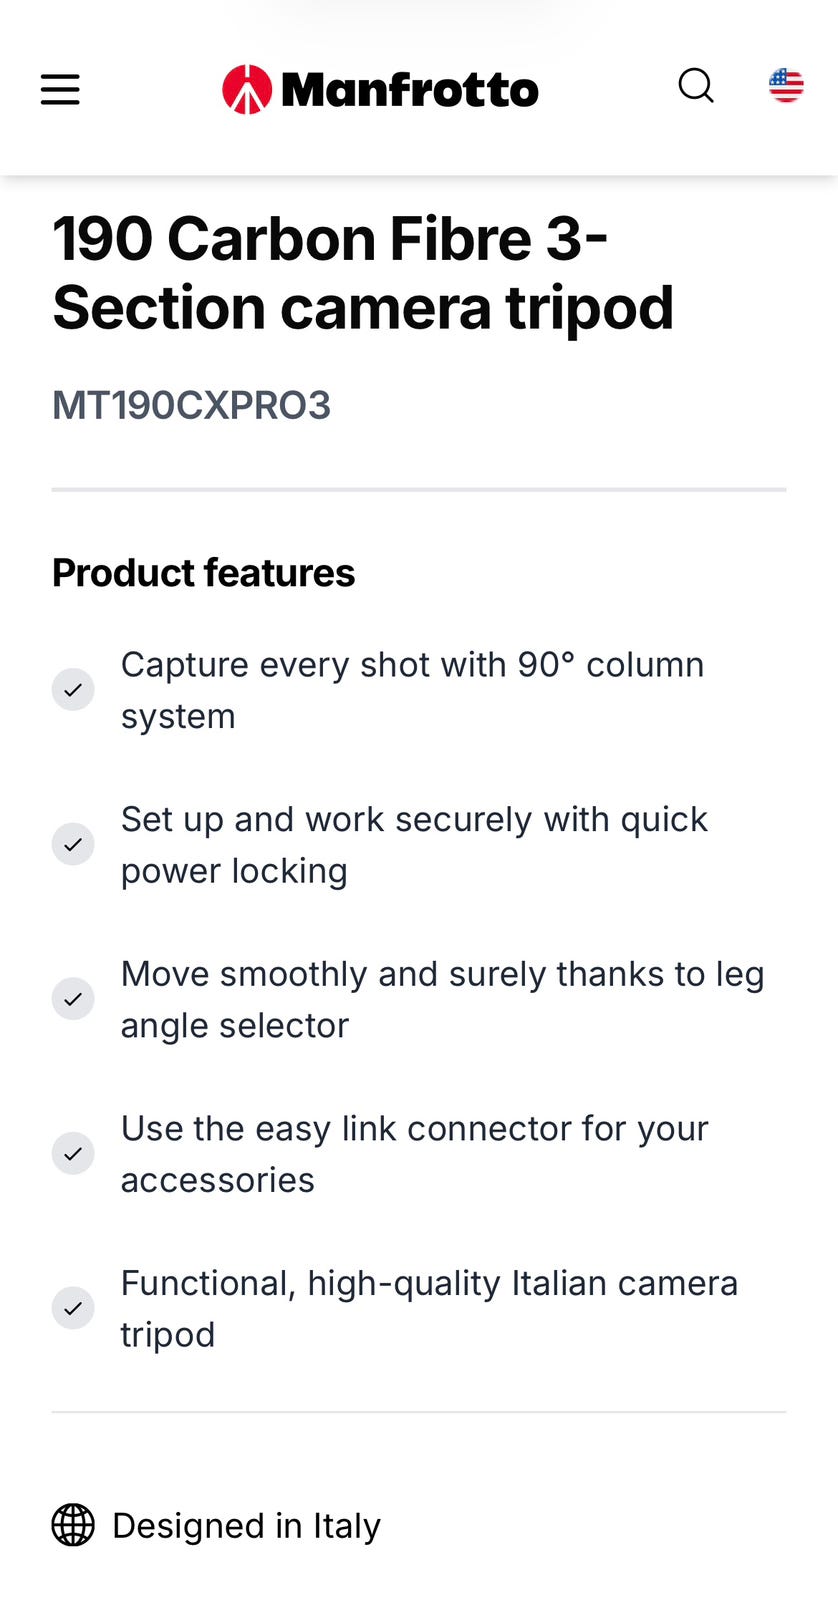Open the hamburger navigation menu
The width and height of the screenshot is (838, 1600).
(x=60, y=89)
